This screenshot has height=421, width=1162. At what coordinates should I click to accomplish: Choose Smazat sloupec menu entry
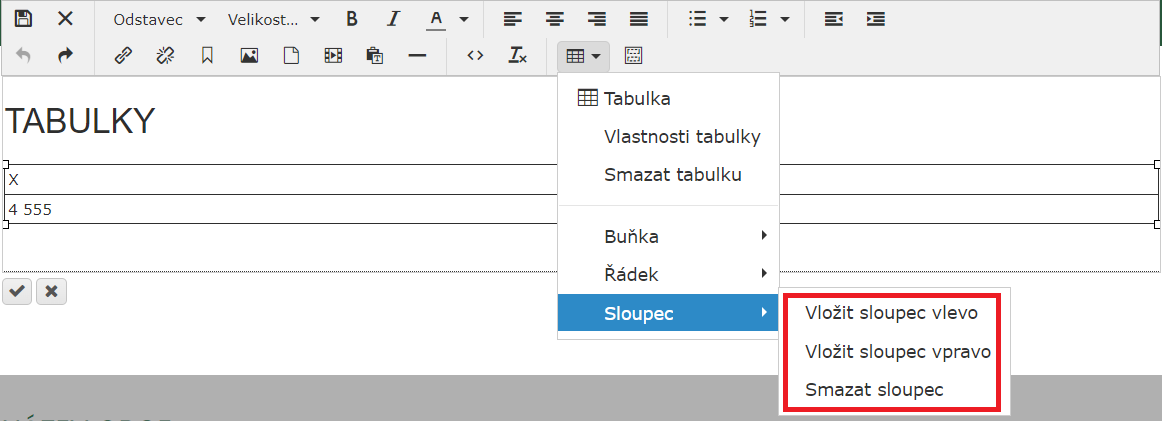(874, 389)
